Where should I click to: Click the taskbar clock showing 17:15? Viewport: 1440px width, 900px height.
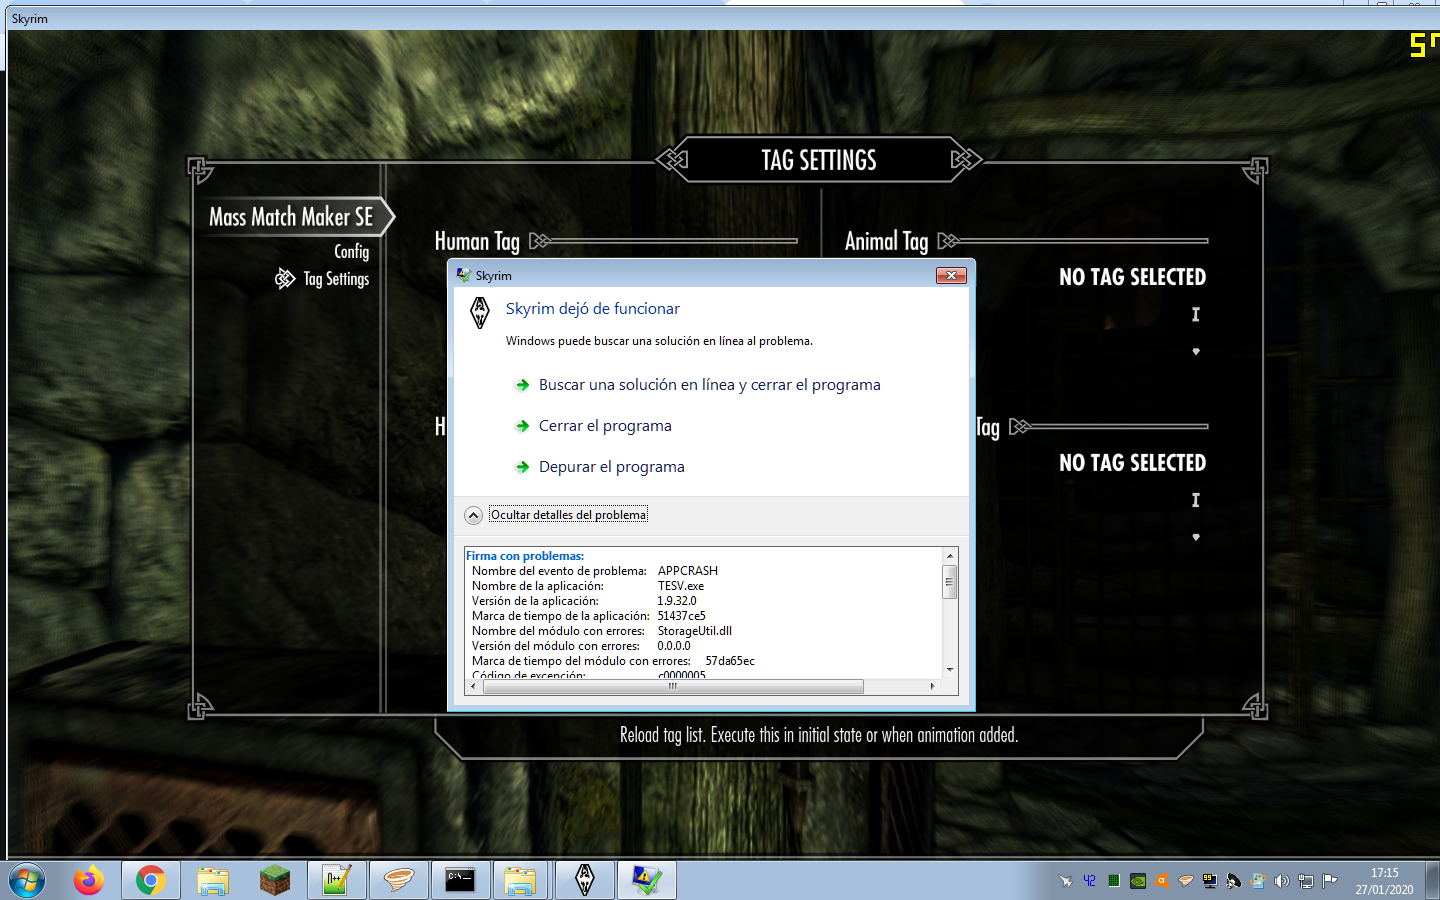point(1384,881)
